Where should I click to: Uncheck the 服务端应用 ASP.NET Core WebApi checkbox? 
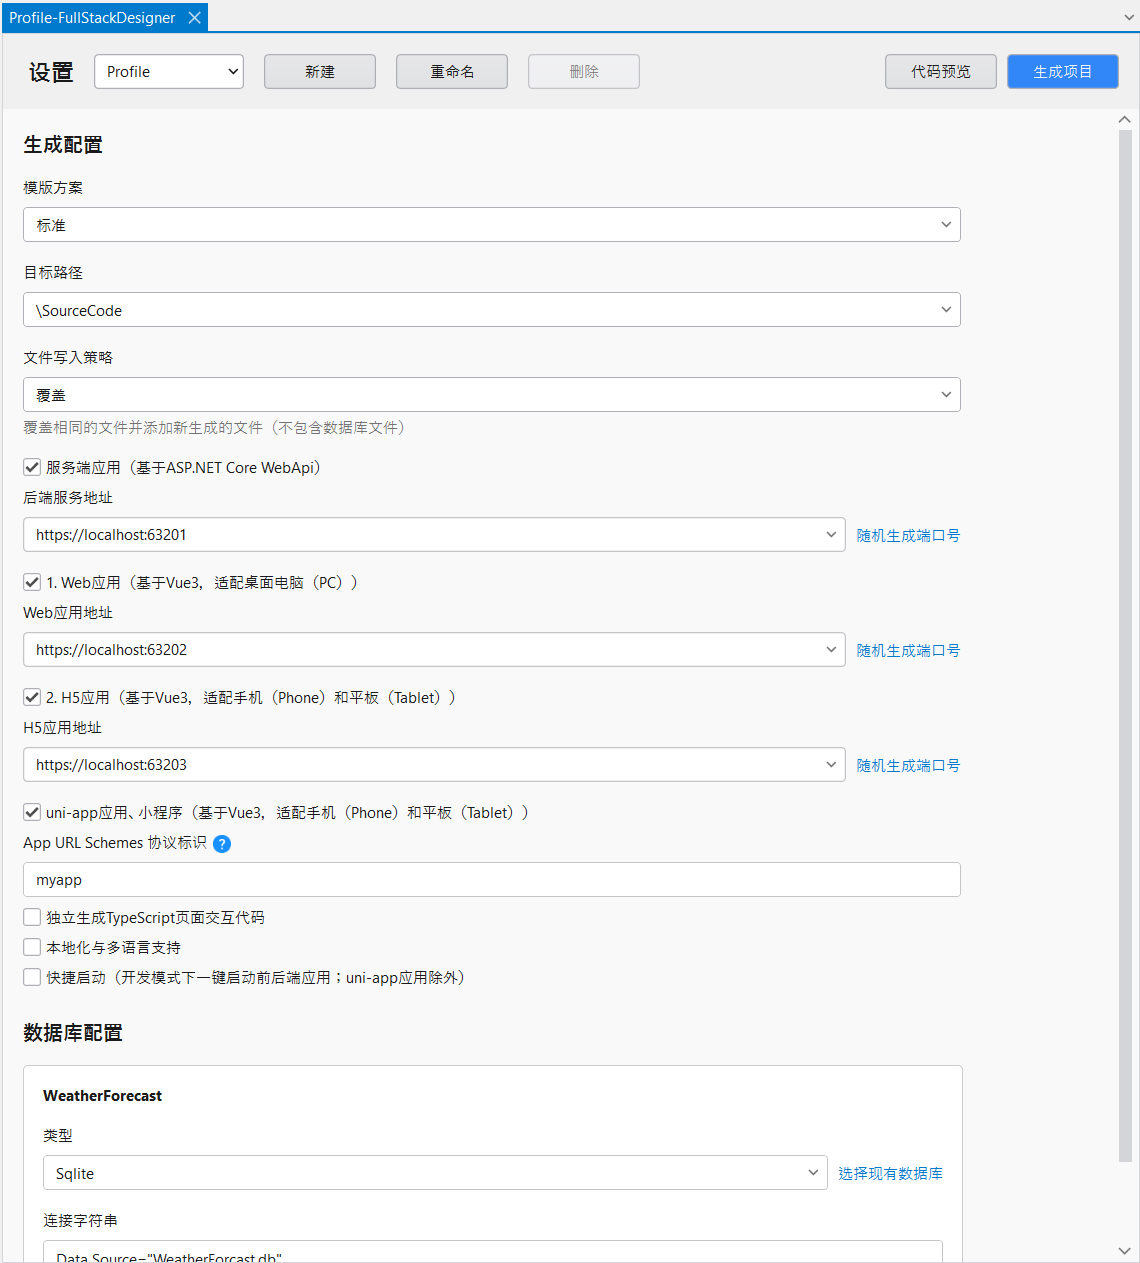coord(33,467)
